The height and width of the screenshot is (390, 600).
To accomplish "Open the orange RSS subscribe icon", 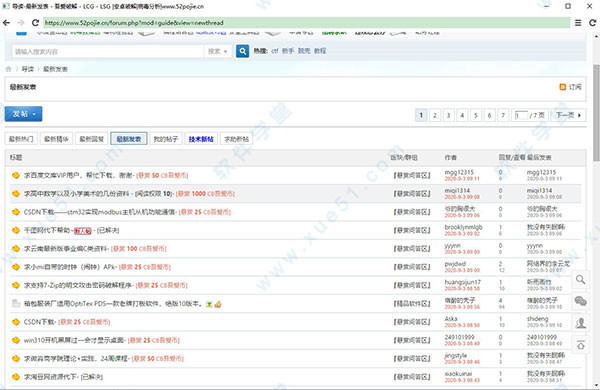I will tap(562, 87).
